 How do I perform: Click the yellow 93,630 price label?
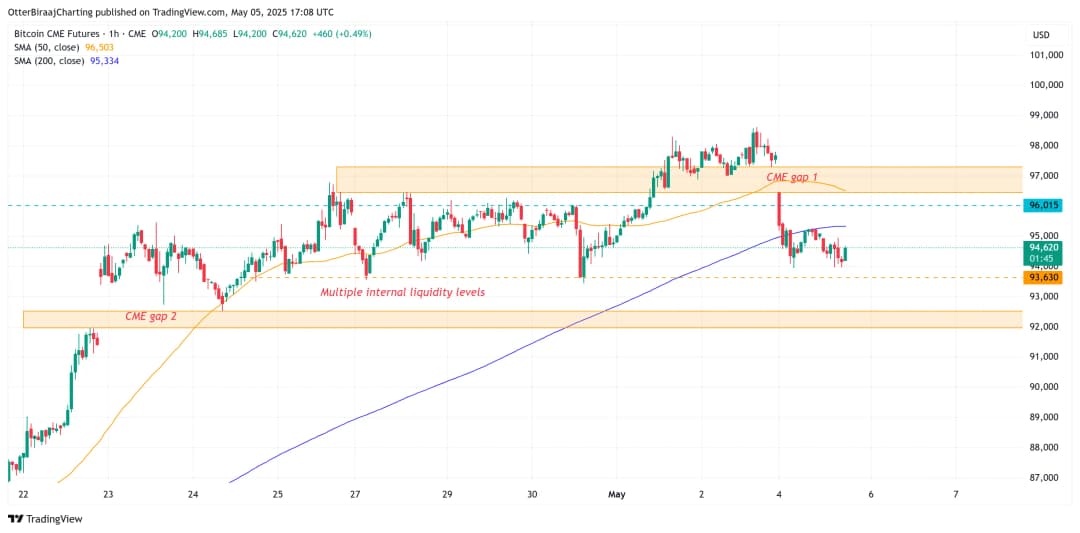tap(1043, 278)
